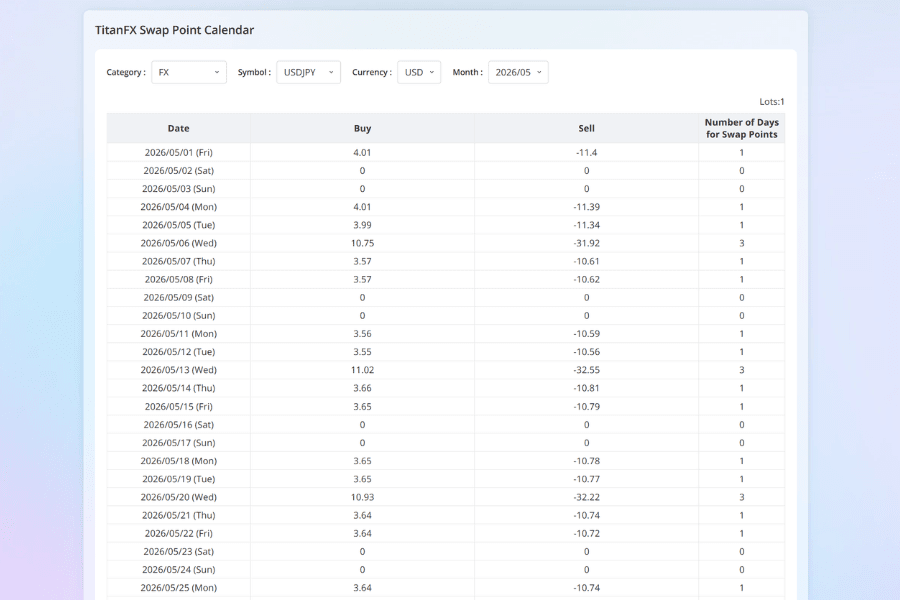The image size is (900, 600).
Task: Click Buy value 3.99 on 05/05
Action: pyautogui.click(x=362, y=225)
